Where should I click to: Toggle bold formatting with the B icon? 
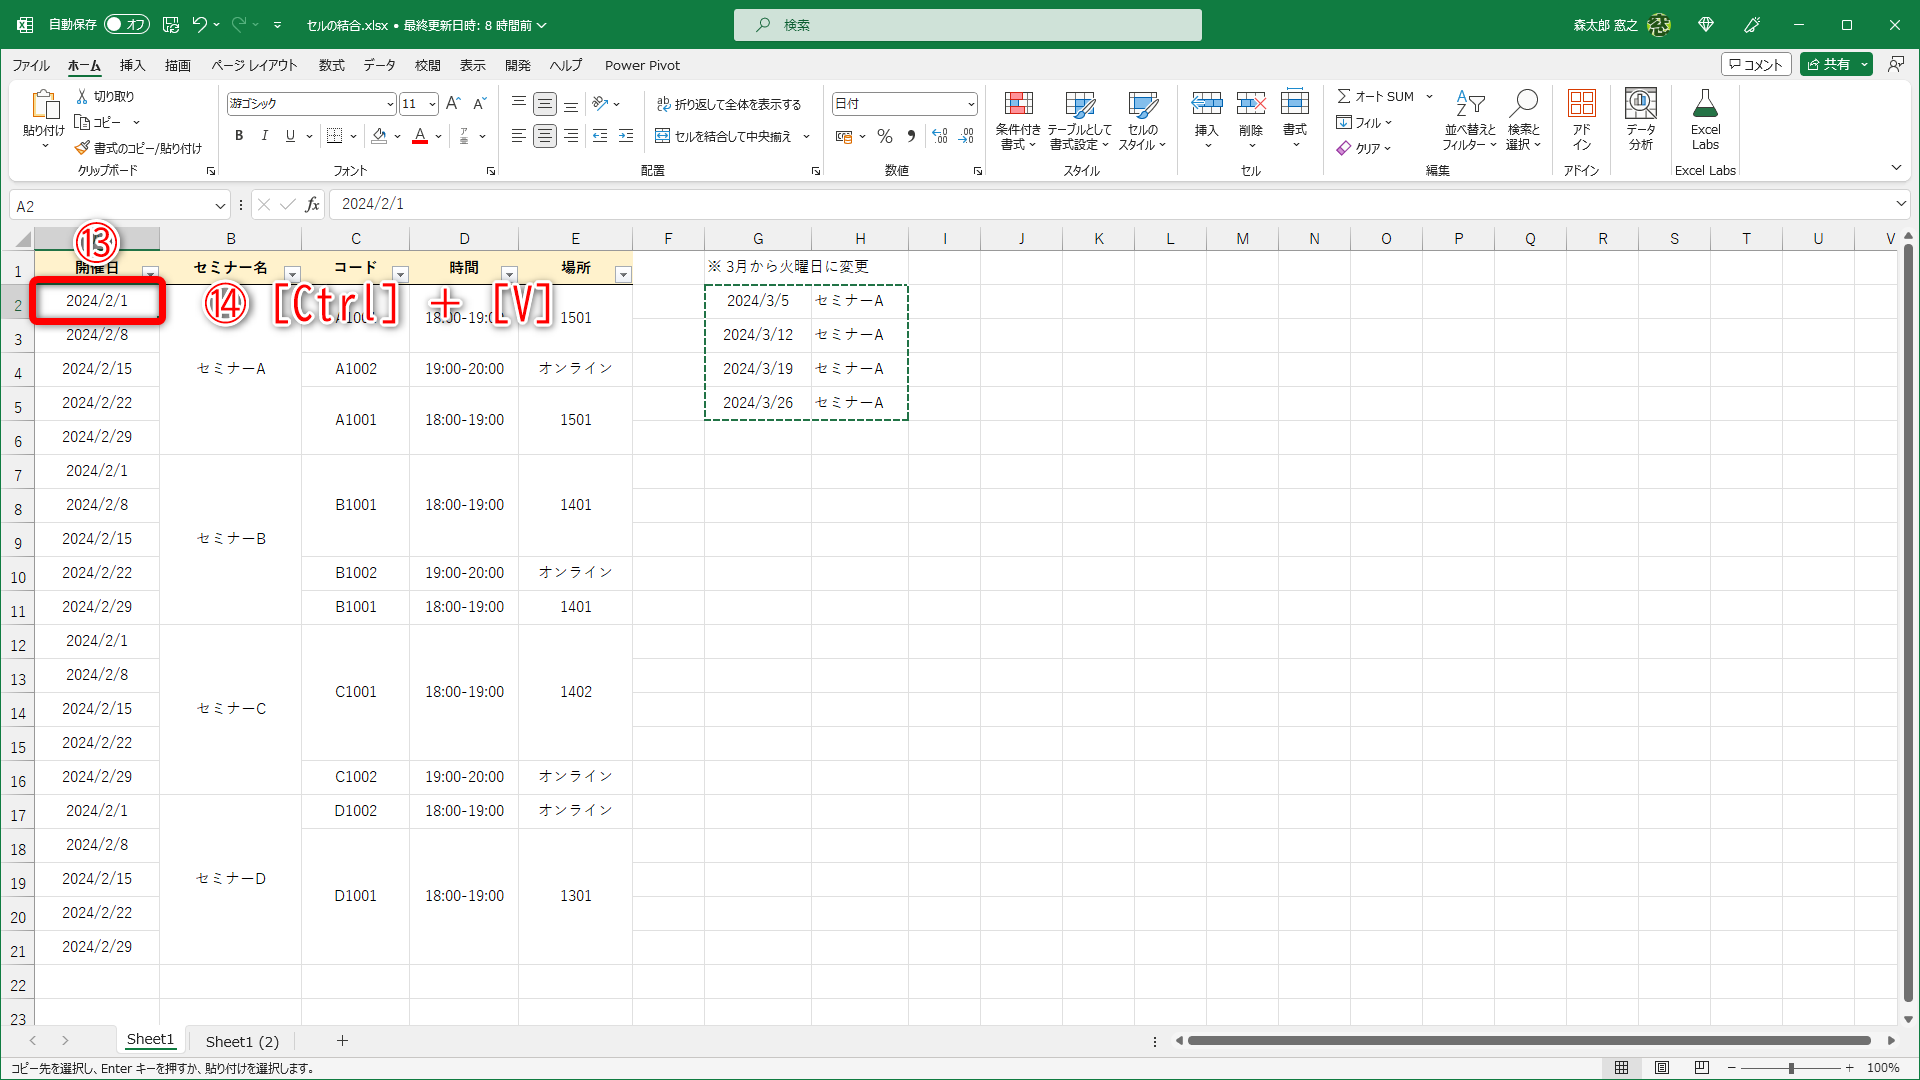click(x=239, y=135)
